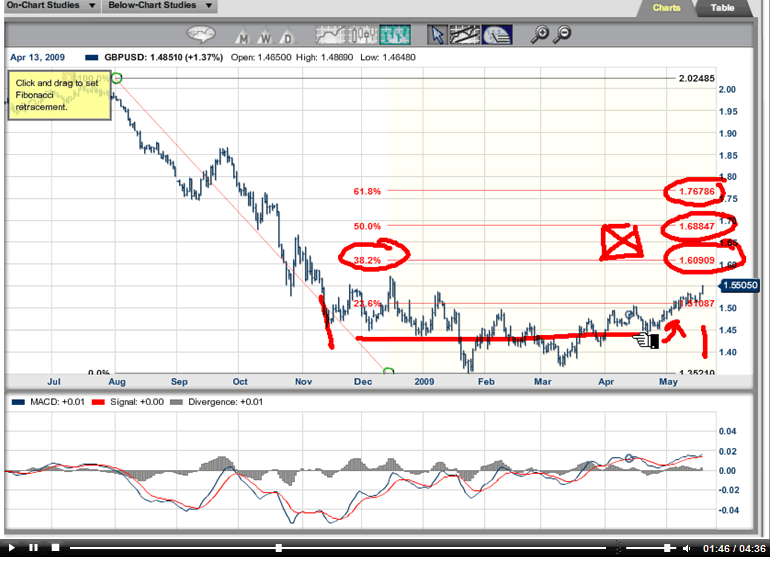Mute the video speaker icon
The width and height of the screenshot is (776, 561).
point(686,548)
